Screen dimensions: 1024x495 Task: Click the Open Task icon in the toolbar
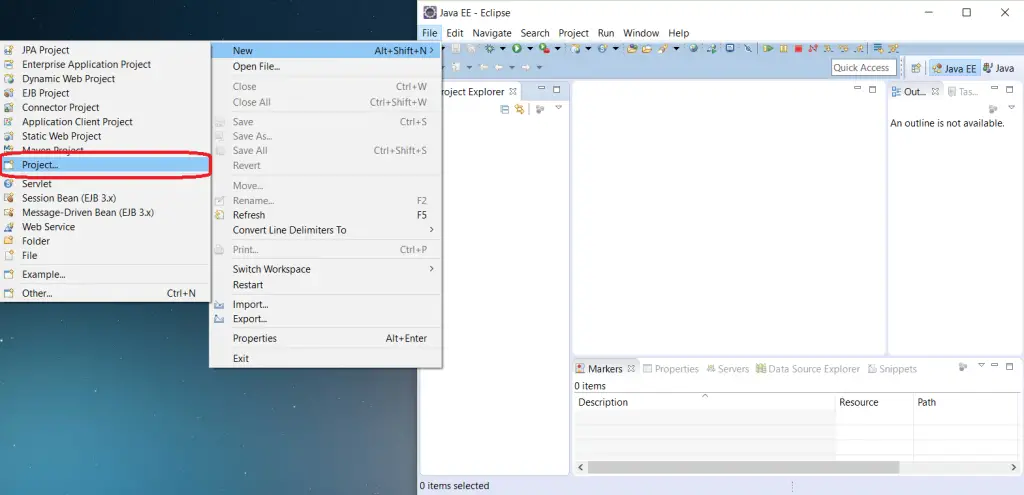647,48
